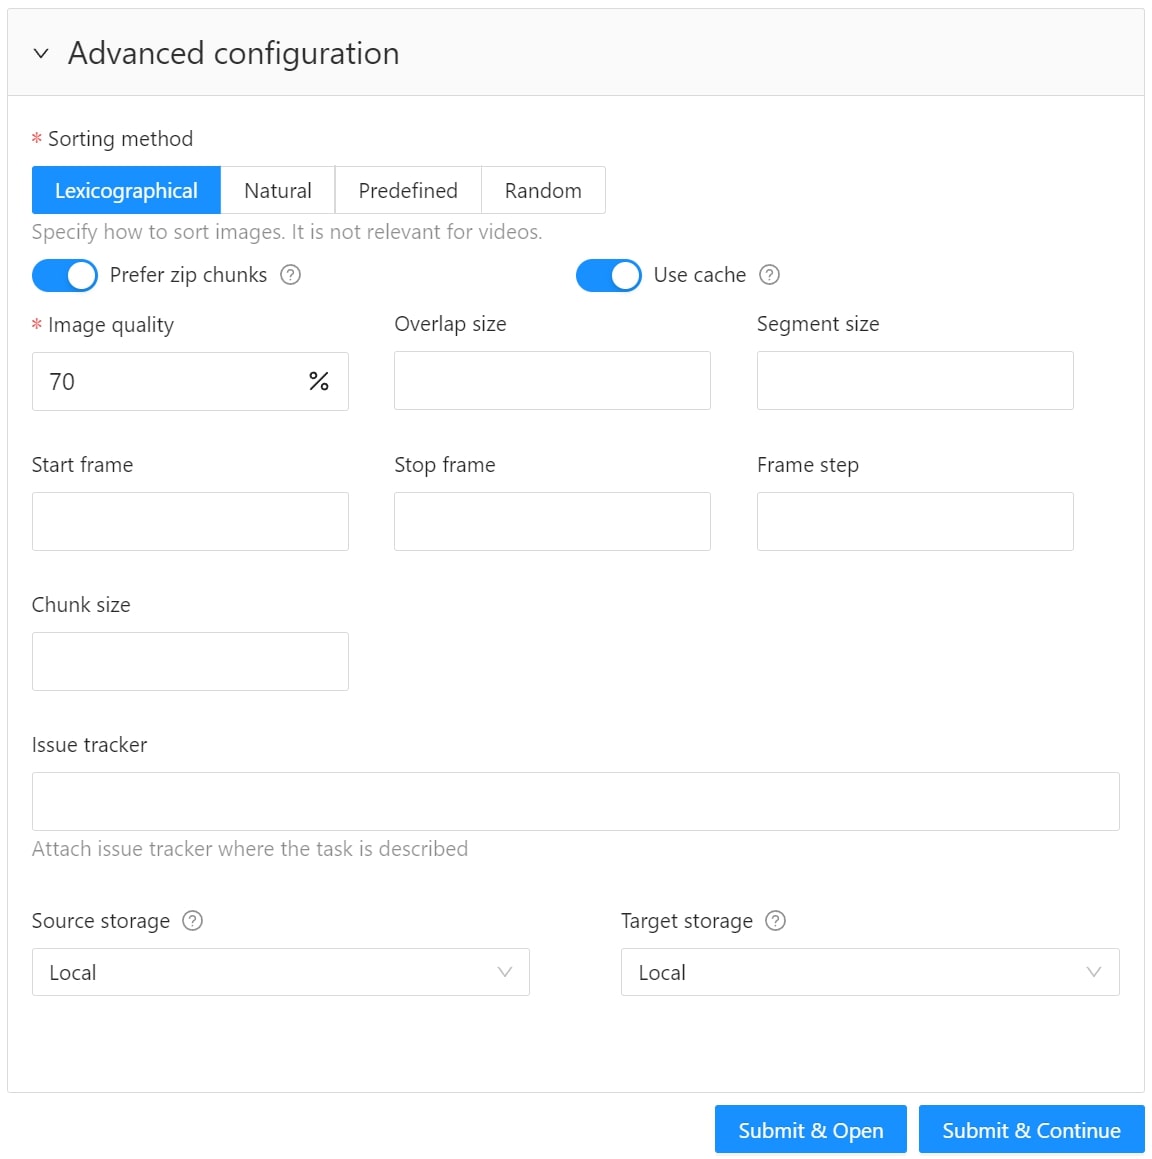The height and width of the screenshot is (1159, 1152).
Task: Click the Segment size input box
Action: click(x=914, y=380)
